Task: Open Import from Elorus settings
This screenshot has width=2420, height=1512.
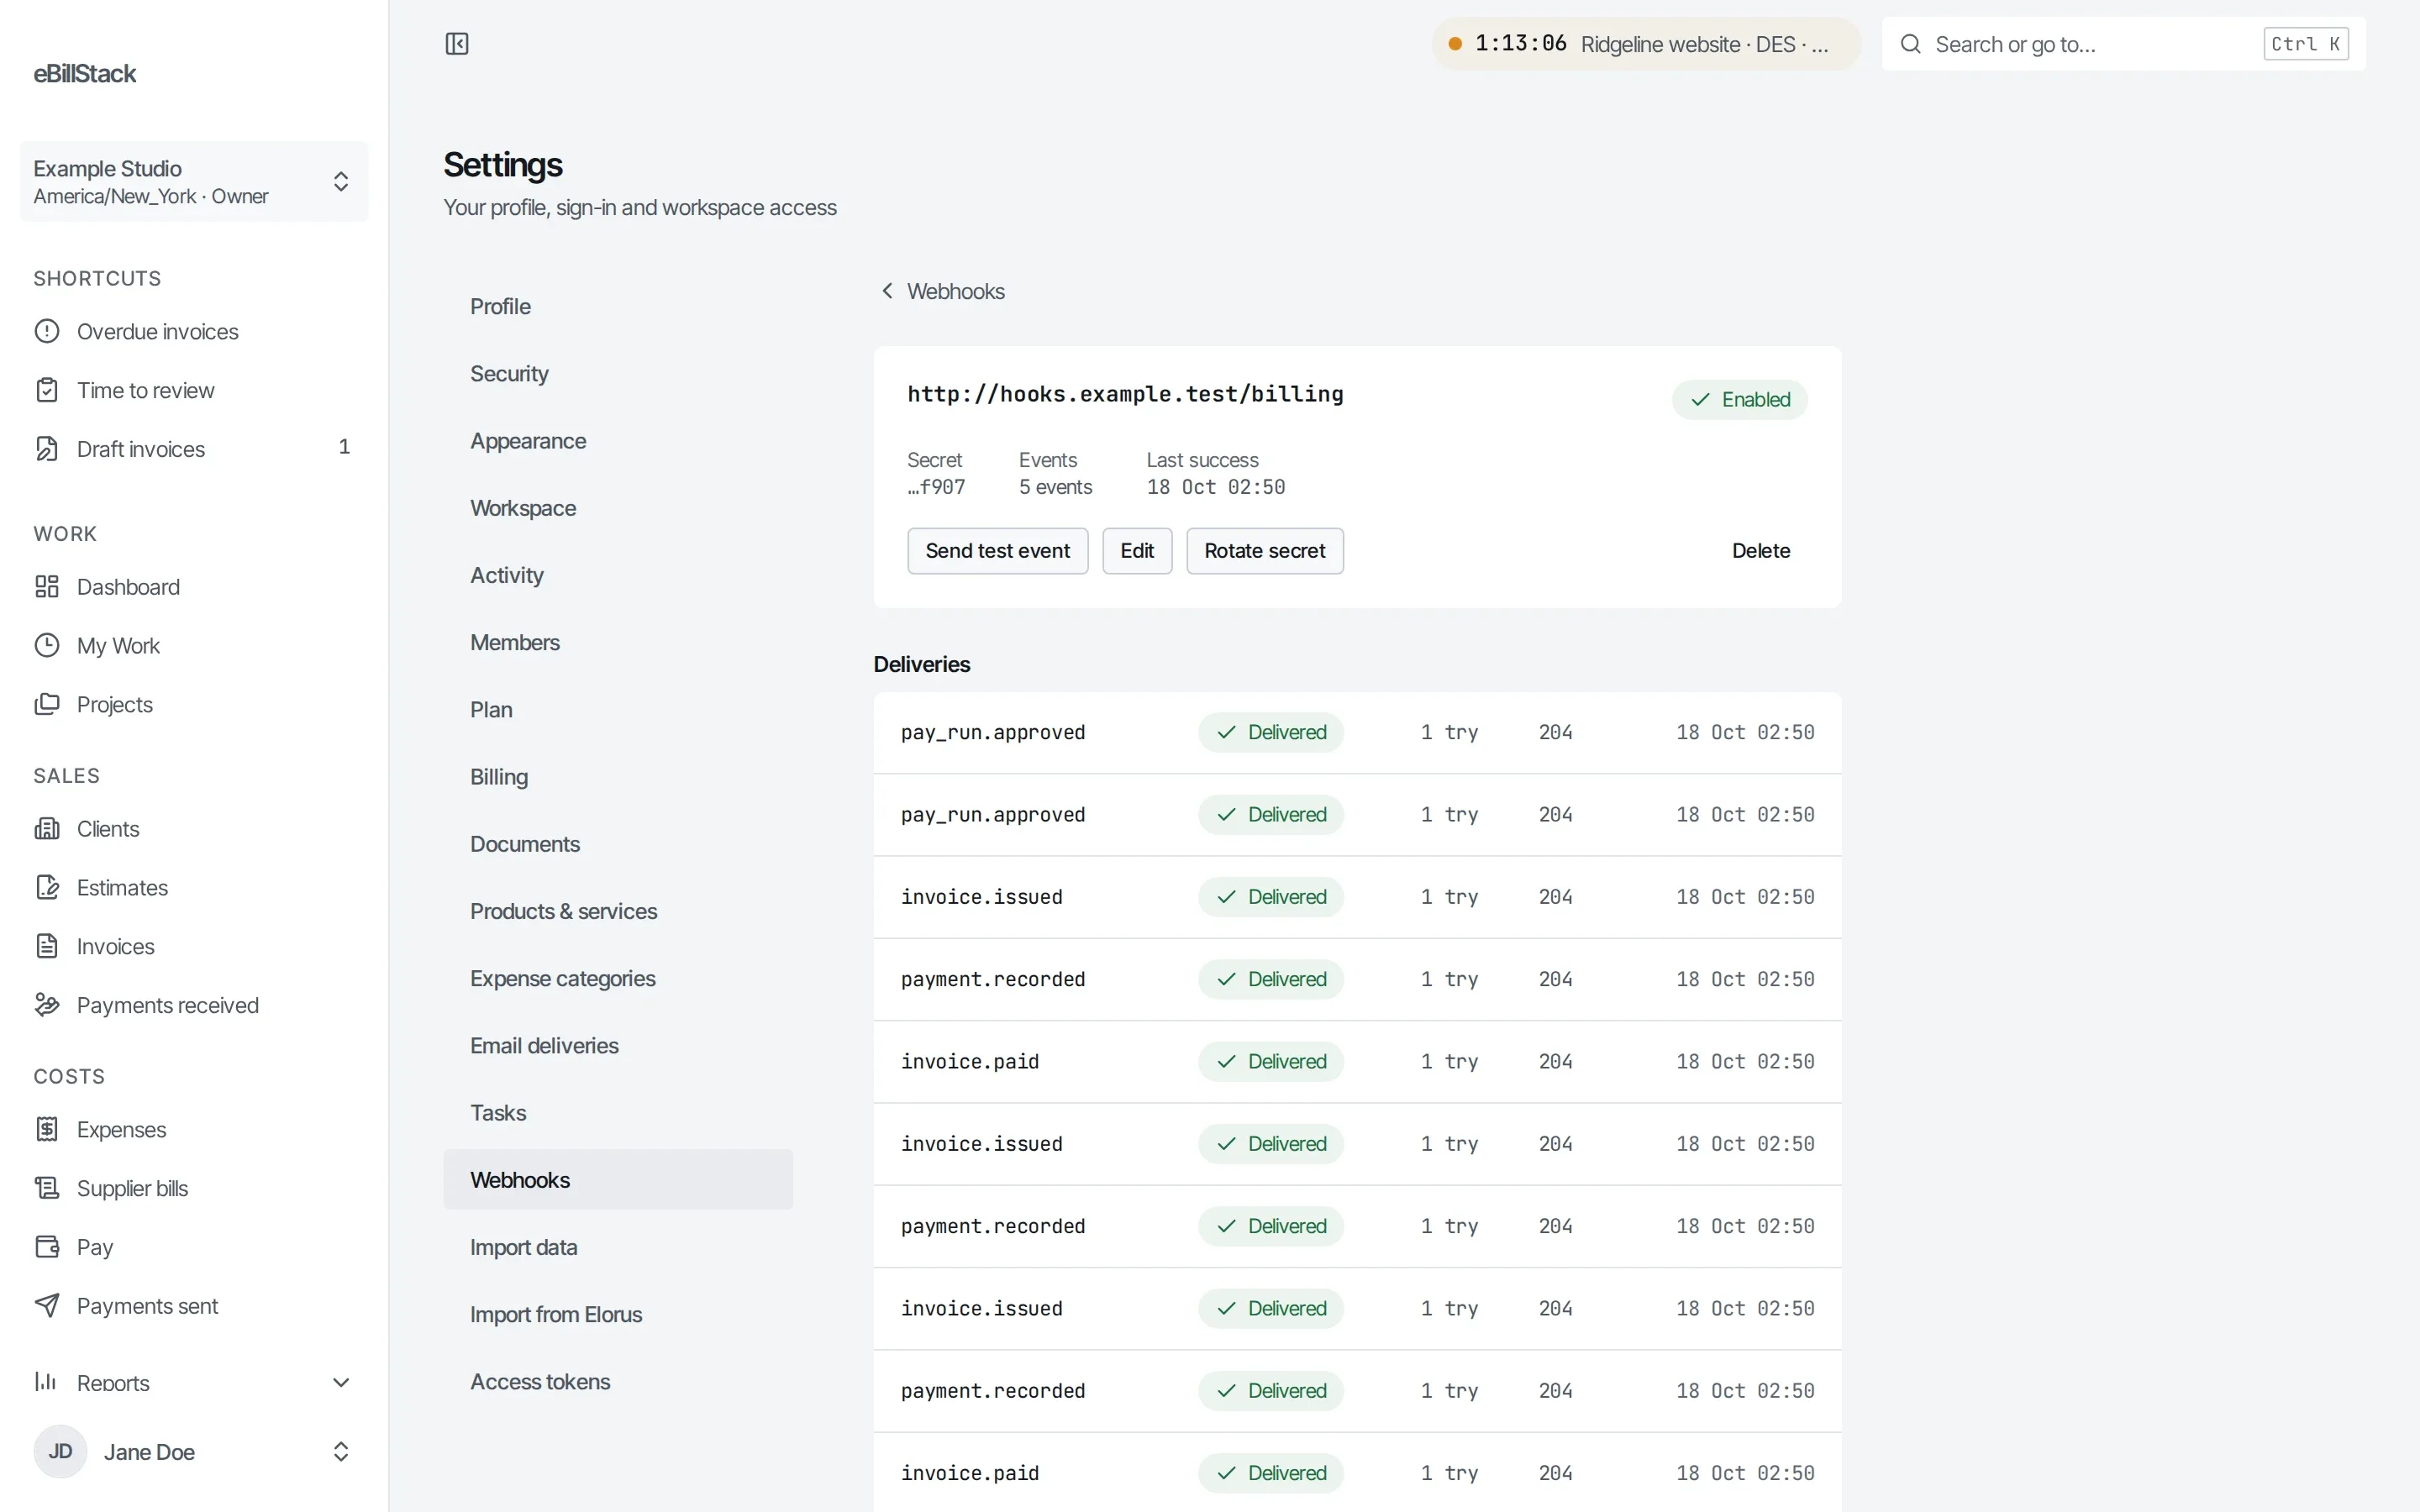Action: point(618,1314)
